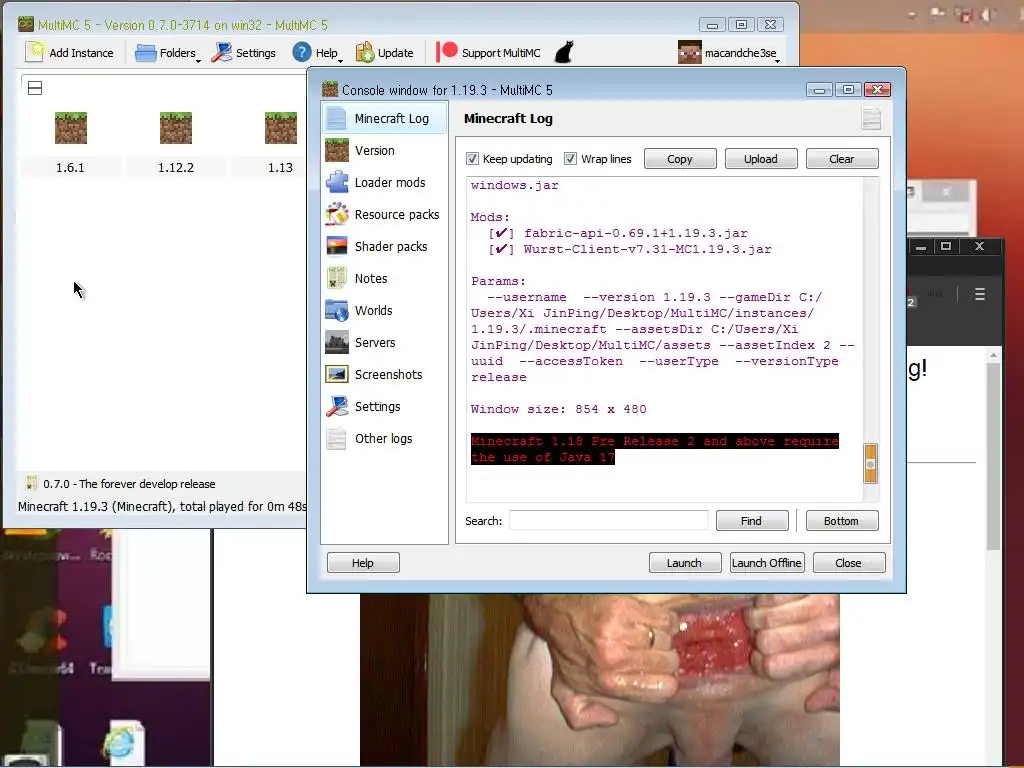Select Minecraft Log page in sidebar
This screenshot has height=768, width=1024.
(x=384, y=118)
